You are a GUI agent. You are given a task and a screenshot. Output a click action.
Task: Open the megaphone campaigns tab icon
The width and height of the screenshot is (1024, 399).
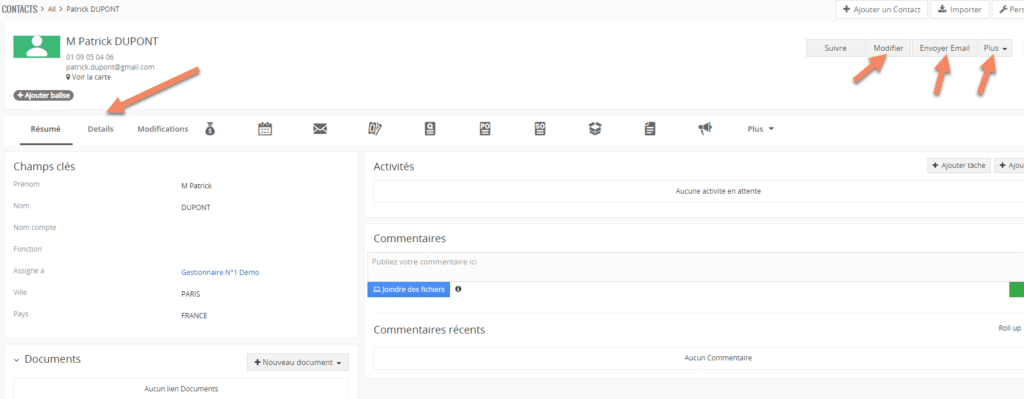click(704, 129)
